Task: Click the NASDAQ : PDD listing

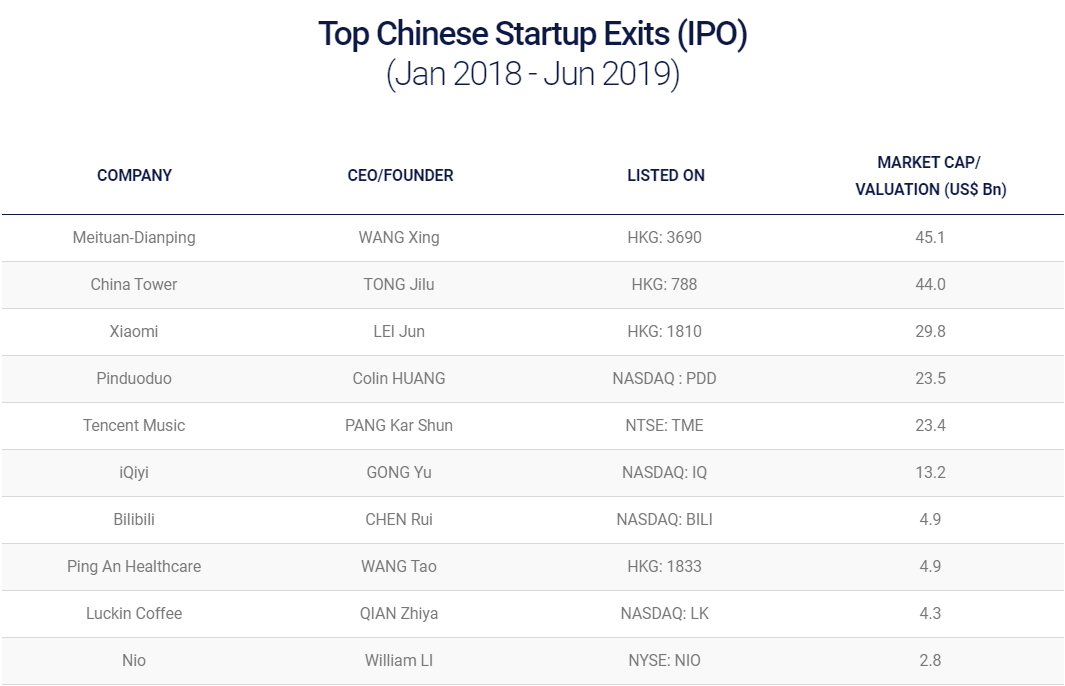Action: click(x=664, y=378)
